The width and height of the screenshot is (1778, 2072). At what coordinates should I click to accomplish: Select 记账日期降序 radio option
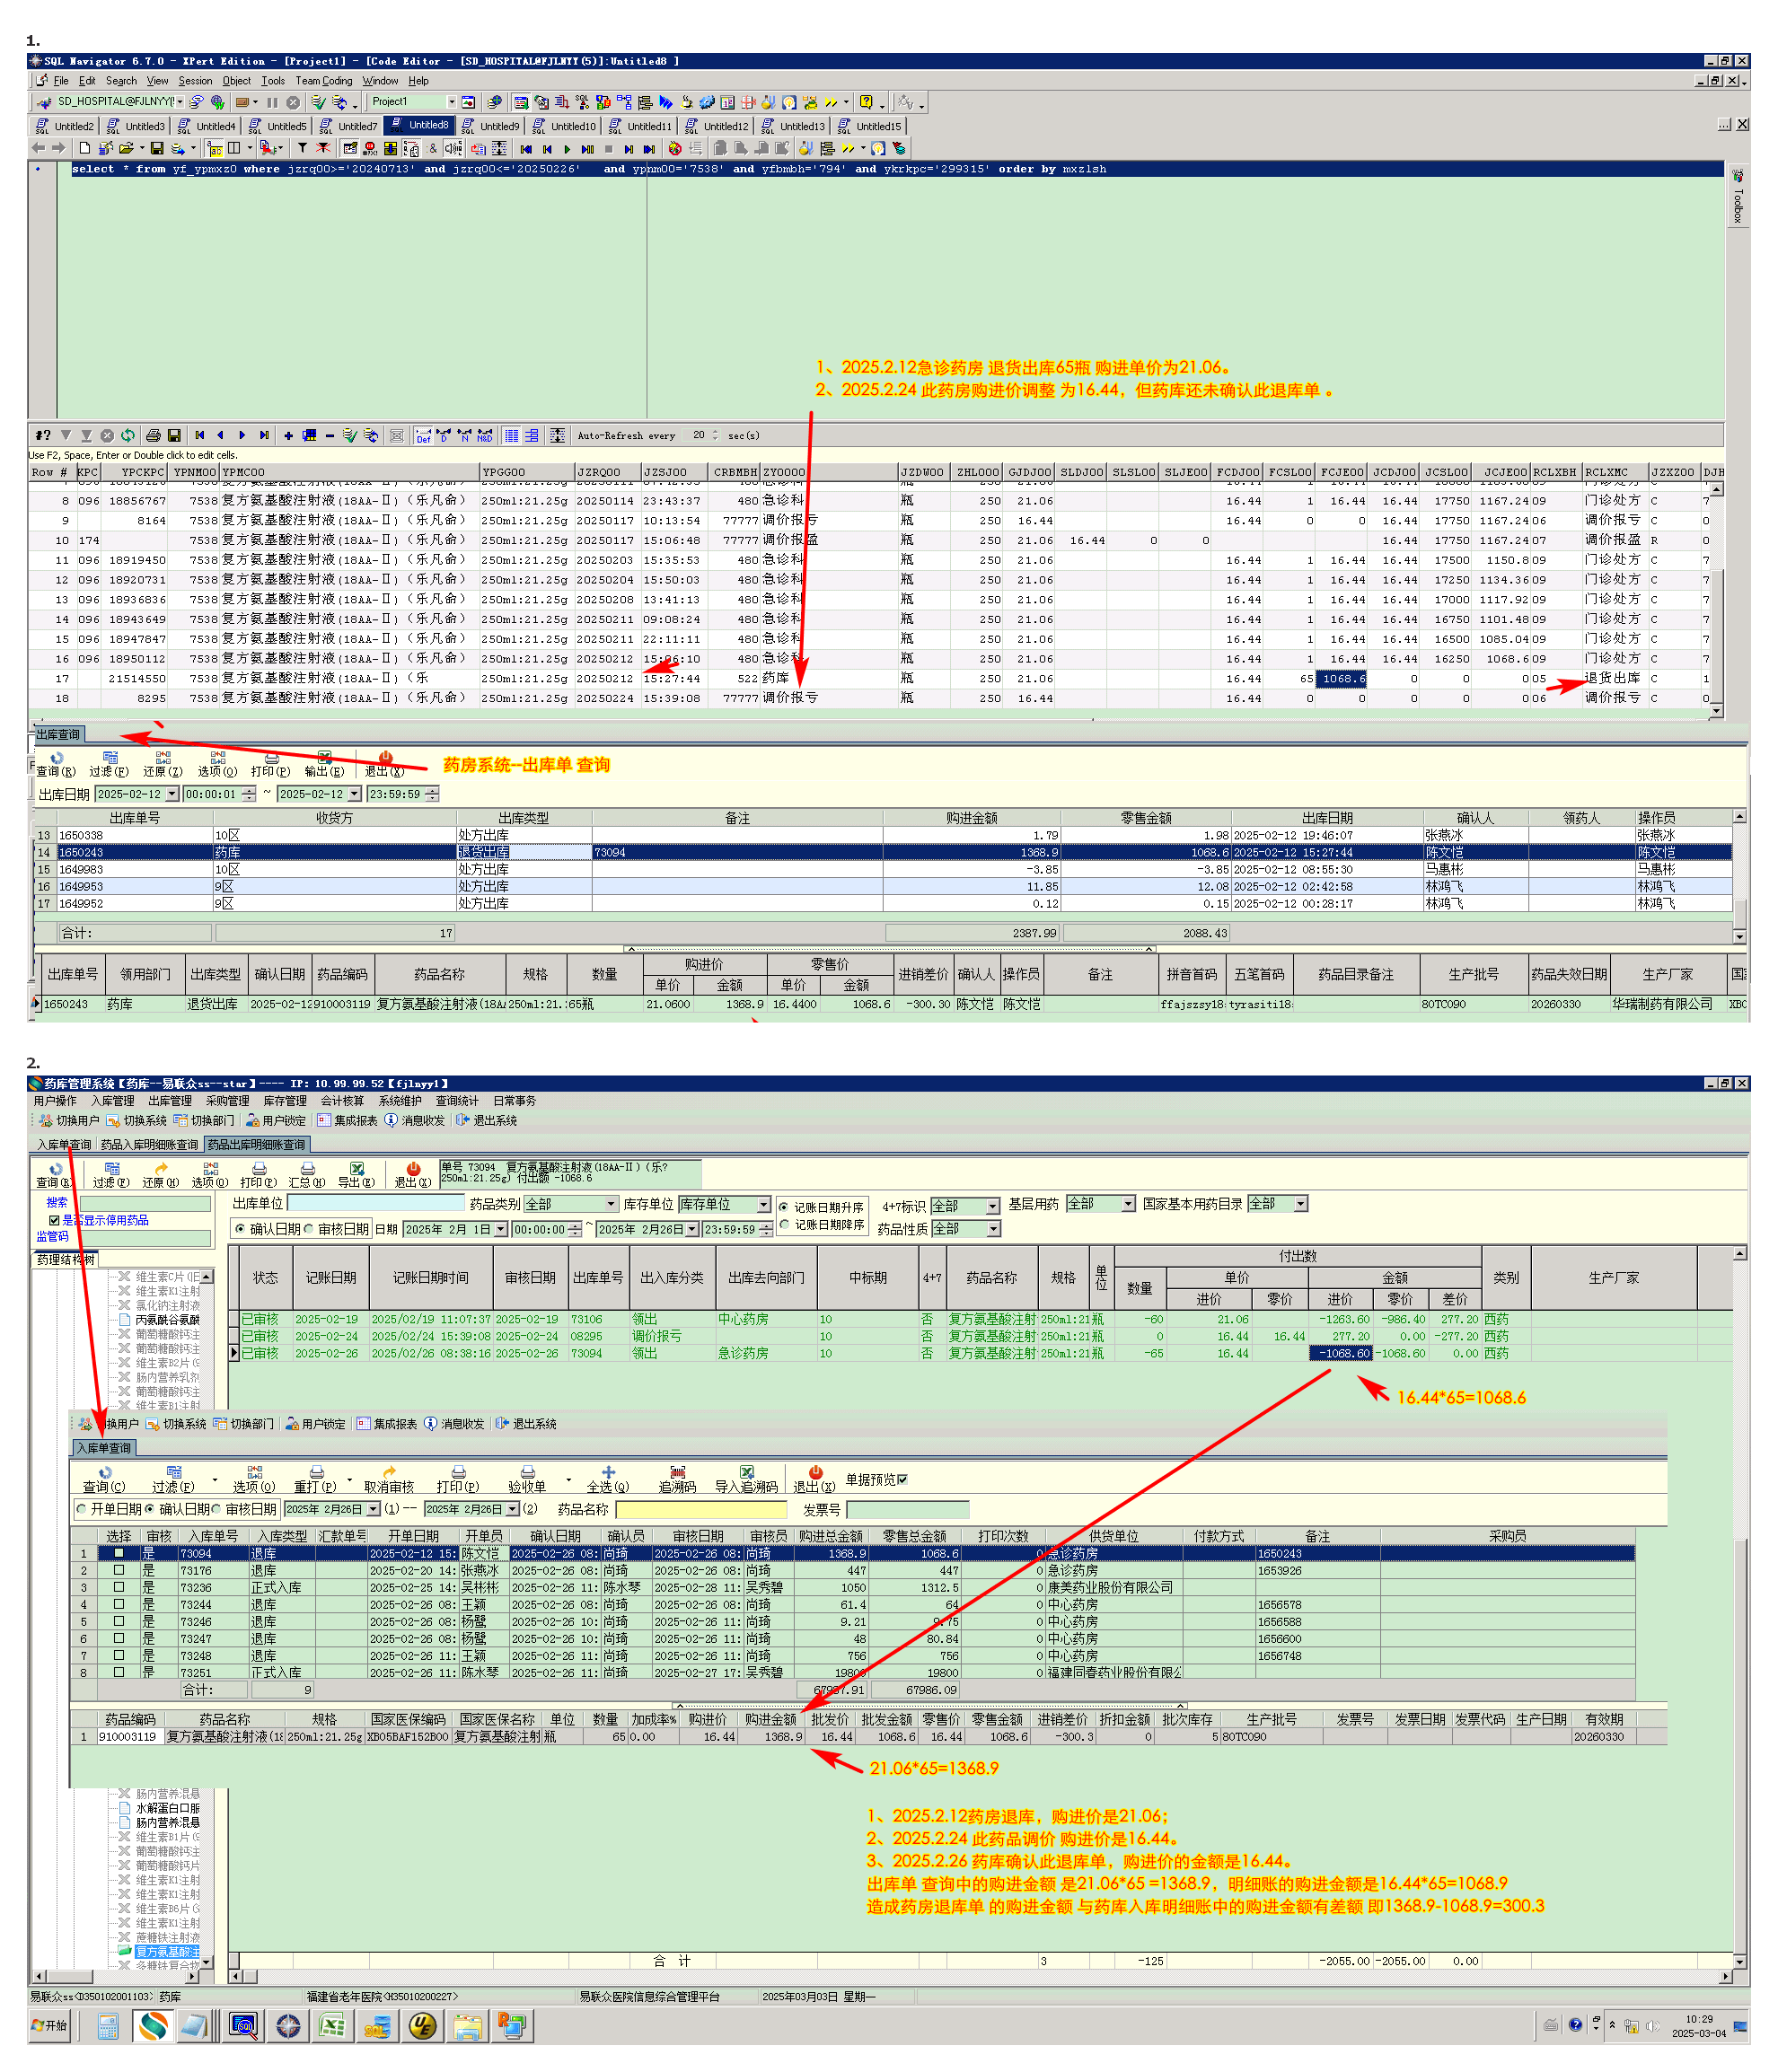click(x=784, y=1225)
